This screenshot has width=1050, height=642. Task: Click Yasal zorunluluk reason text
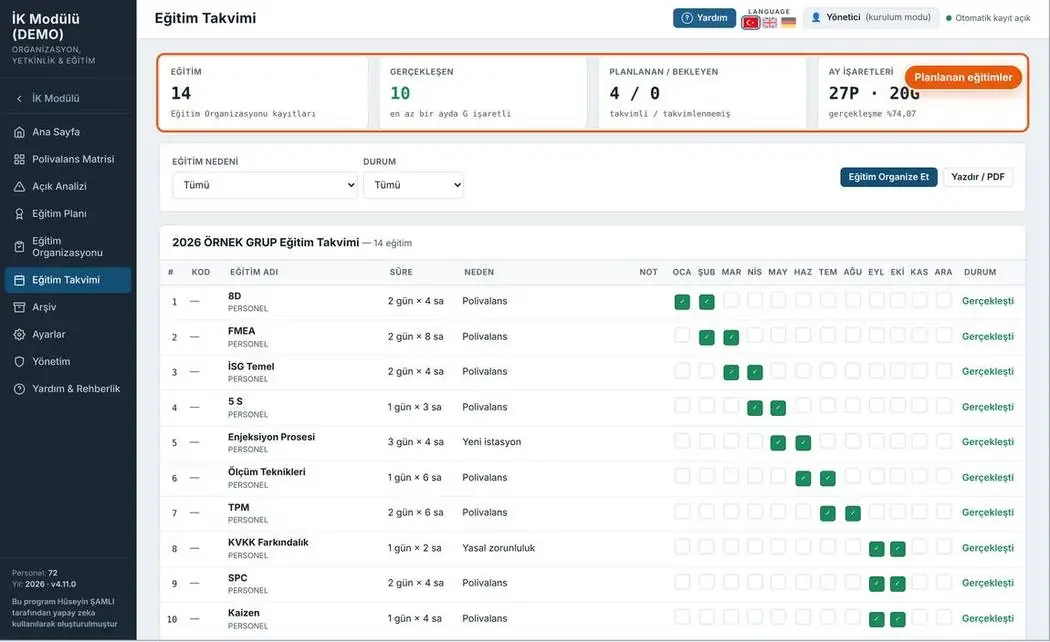click(x=499, y=548)
